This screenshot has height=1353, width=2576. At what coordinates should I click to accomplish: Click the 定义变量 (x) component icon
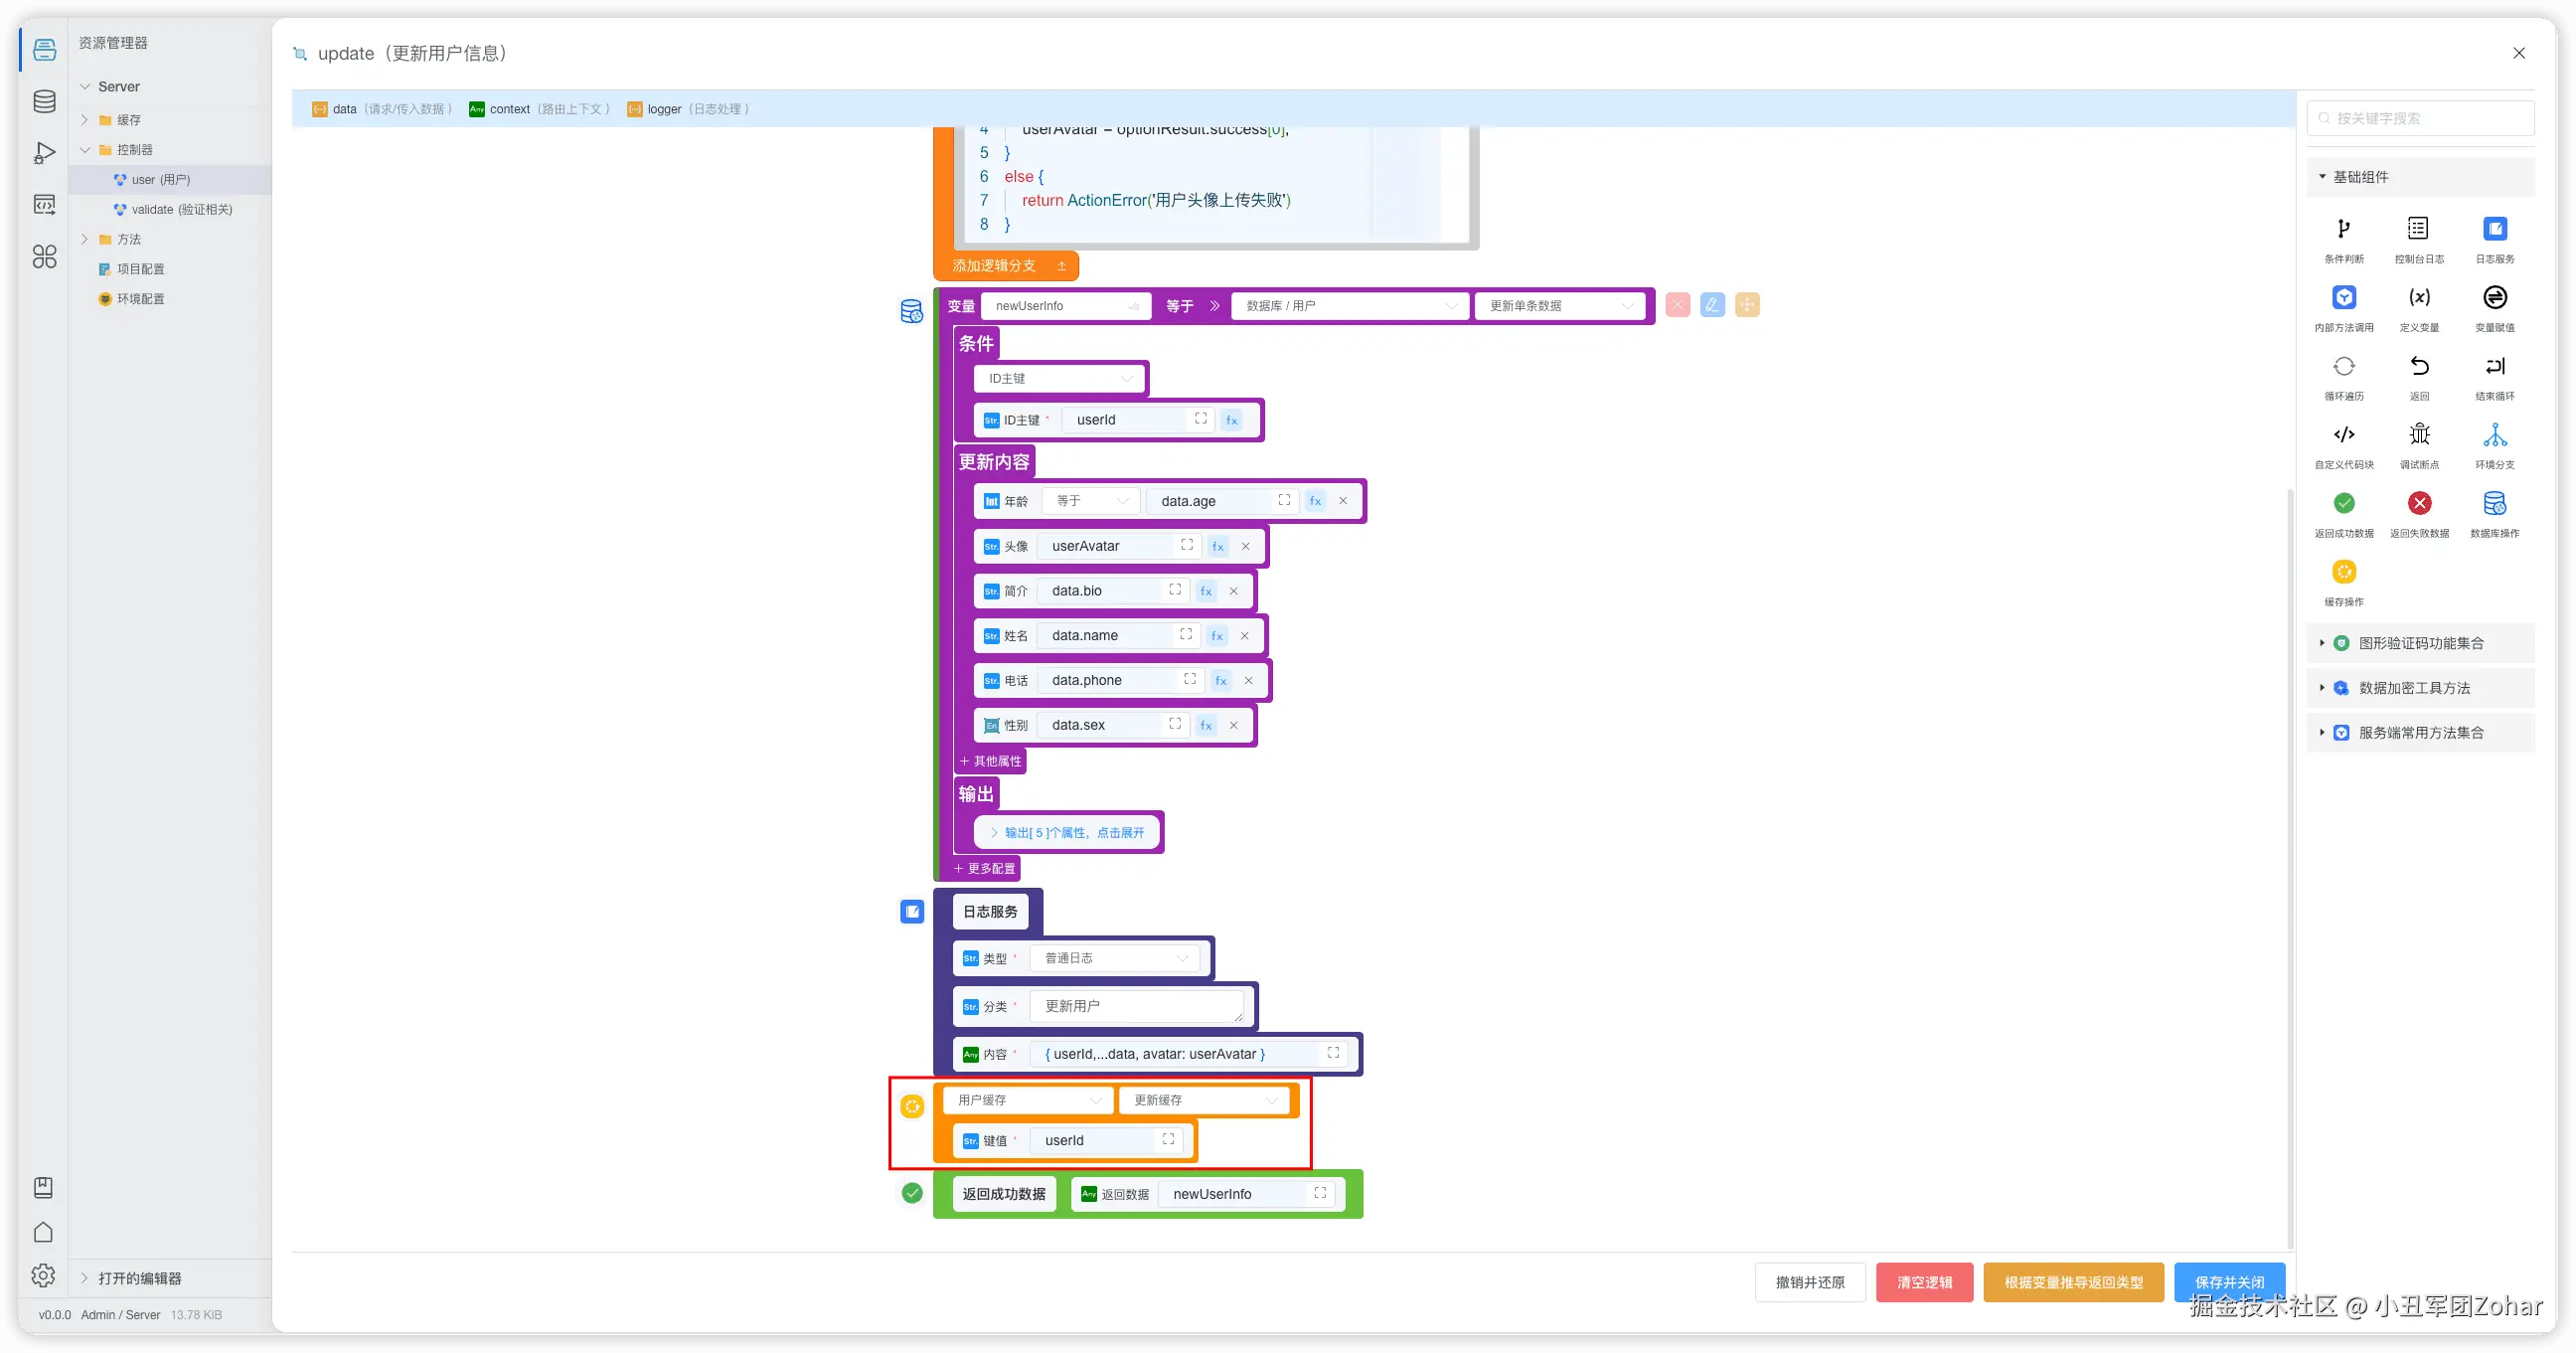click(x=2419, y=298)
